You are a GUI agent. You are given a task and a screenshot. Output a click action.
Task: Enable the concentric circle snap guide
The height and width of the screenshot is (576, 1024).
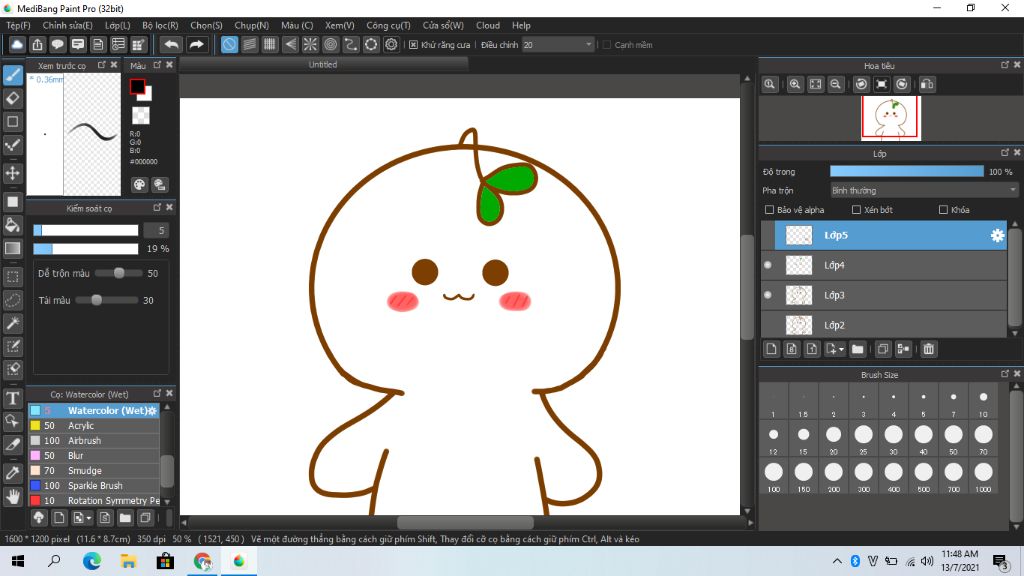(330, 44)
